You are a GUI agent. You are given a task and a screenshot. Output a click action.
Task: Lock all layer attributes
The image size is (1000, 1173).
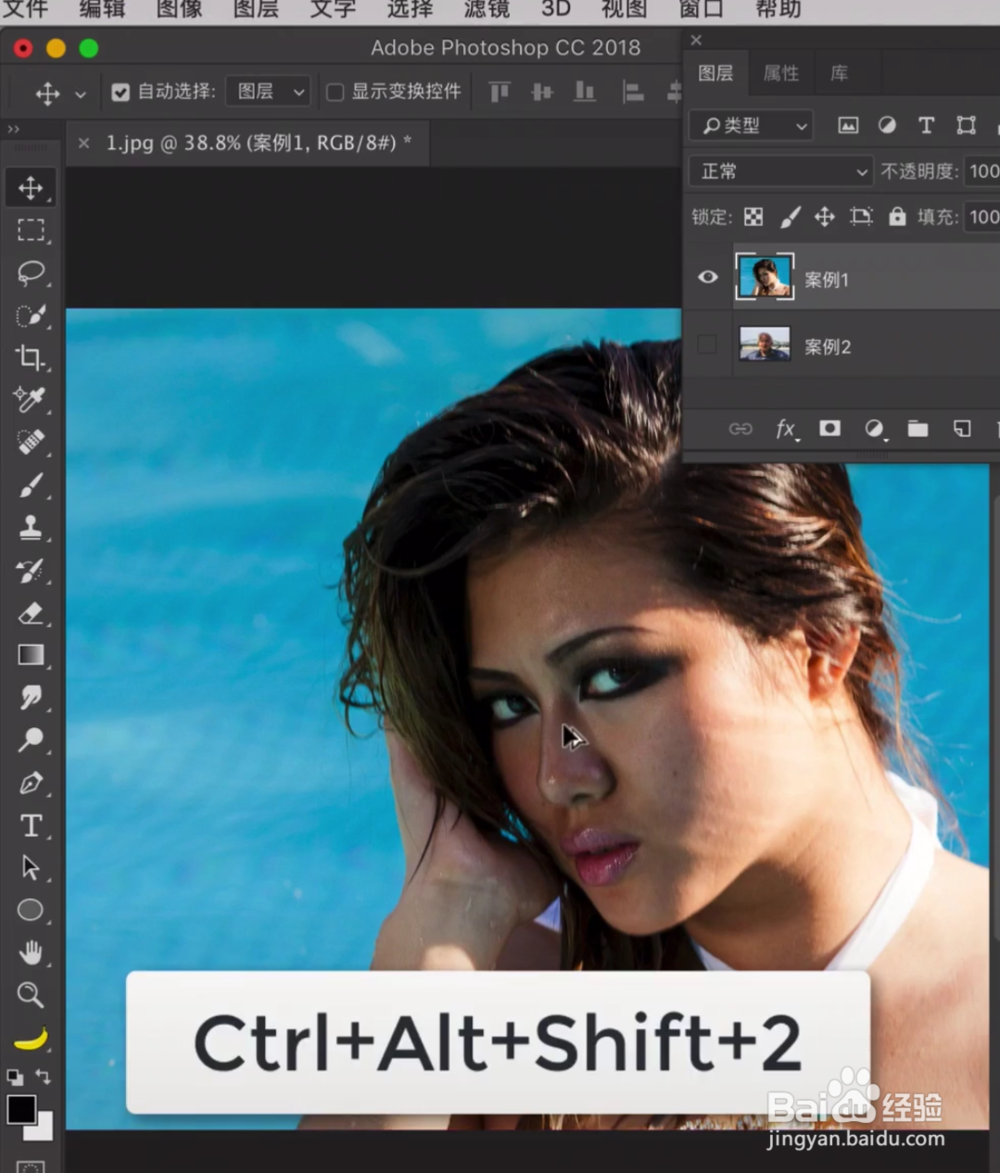897,217
